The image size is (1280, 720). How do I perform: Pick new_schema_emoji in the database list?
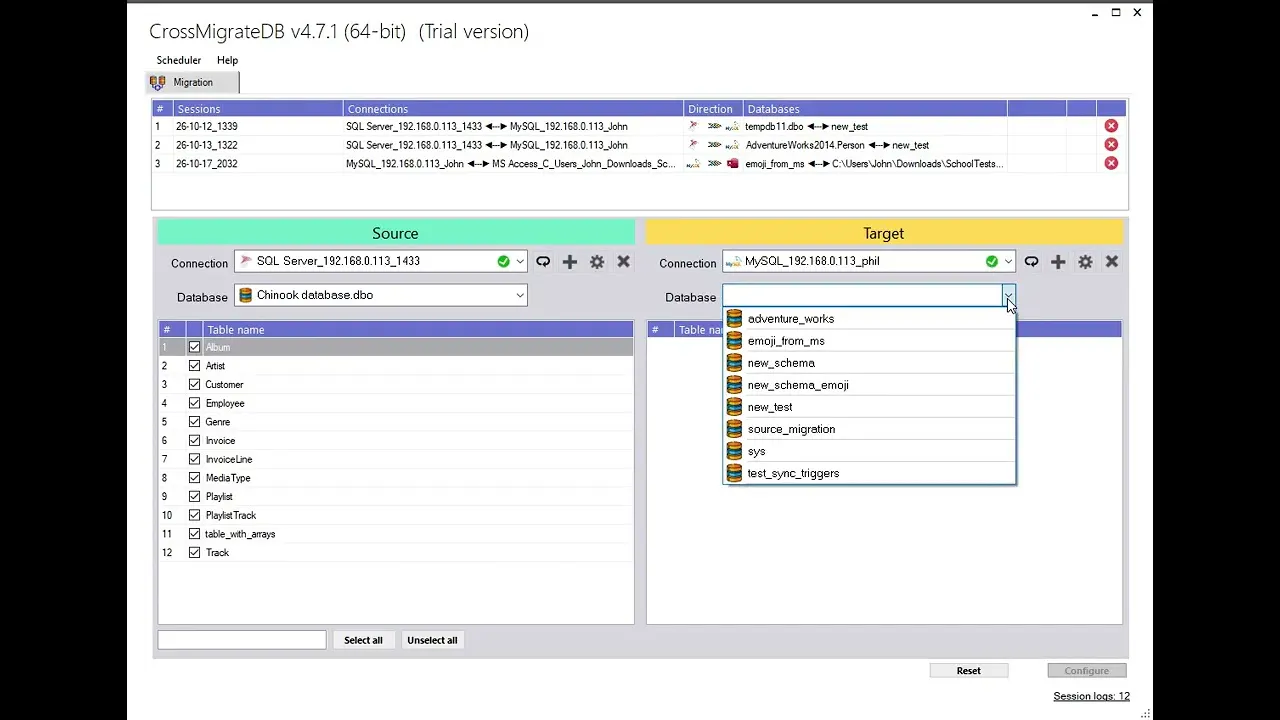(869, 385)
